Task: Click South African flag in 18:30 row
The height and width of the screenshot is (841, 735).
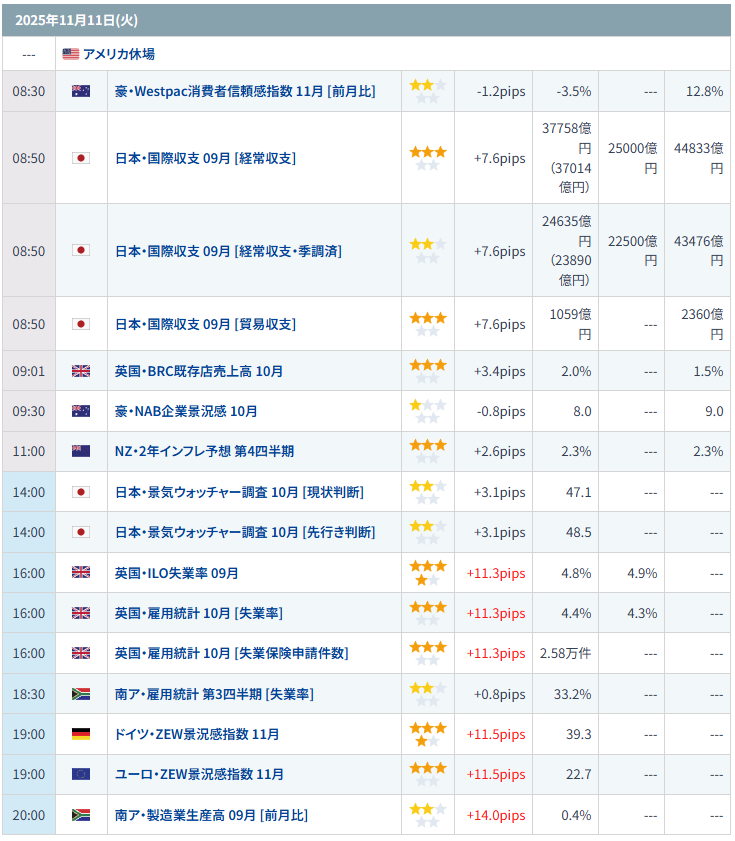Action: (81, 694)
